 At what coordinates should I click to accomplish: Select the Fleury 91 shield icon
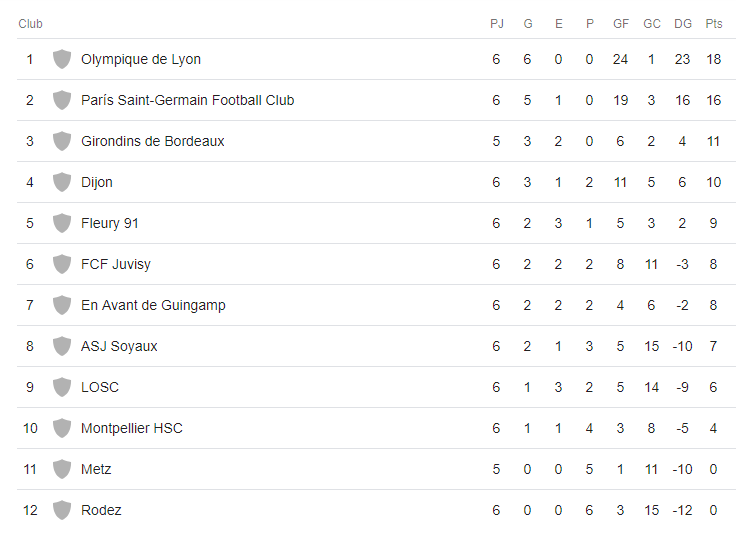62,223
